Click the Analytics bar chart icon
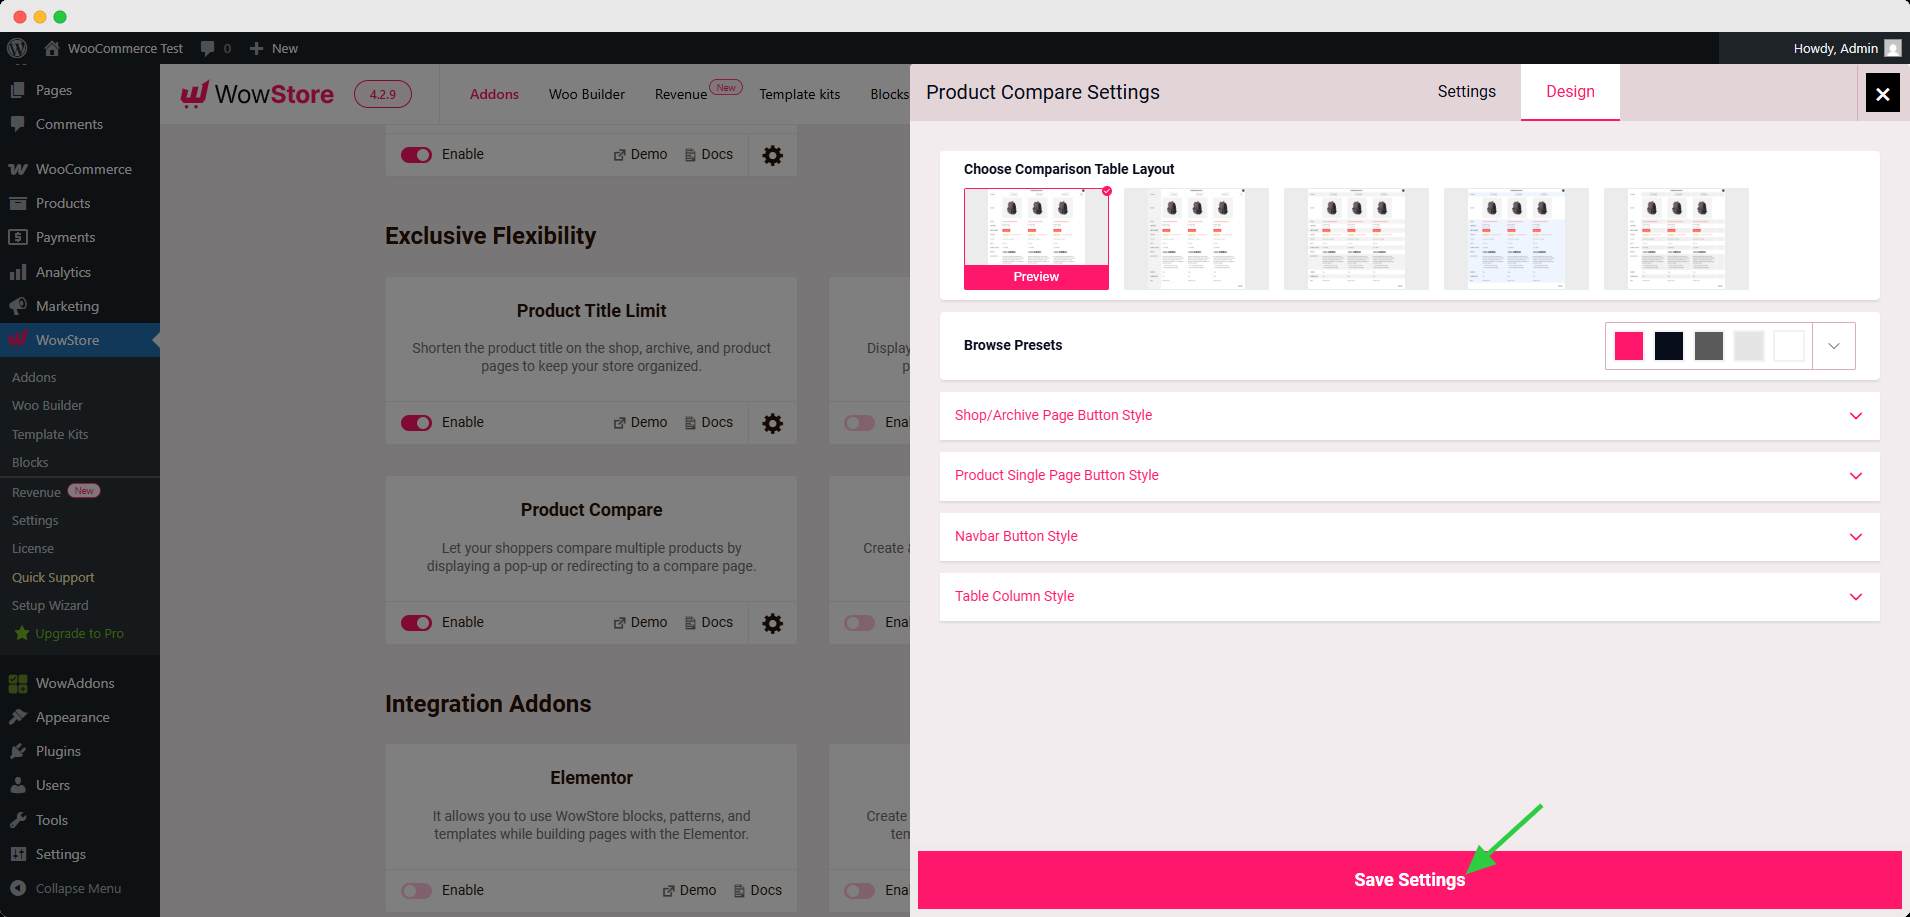 (17, 272)
